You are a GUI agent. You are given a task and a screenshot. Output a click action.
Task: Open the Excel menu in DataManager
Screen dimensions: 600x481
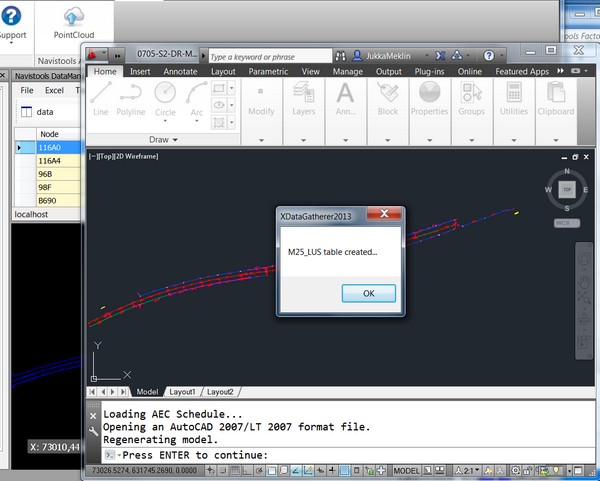coord(54,91)
